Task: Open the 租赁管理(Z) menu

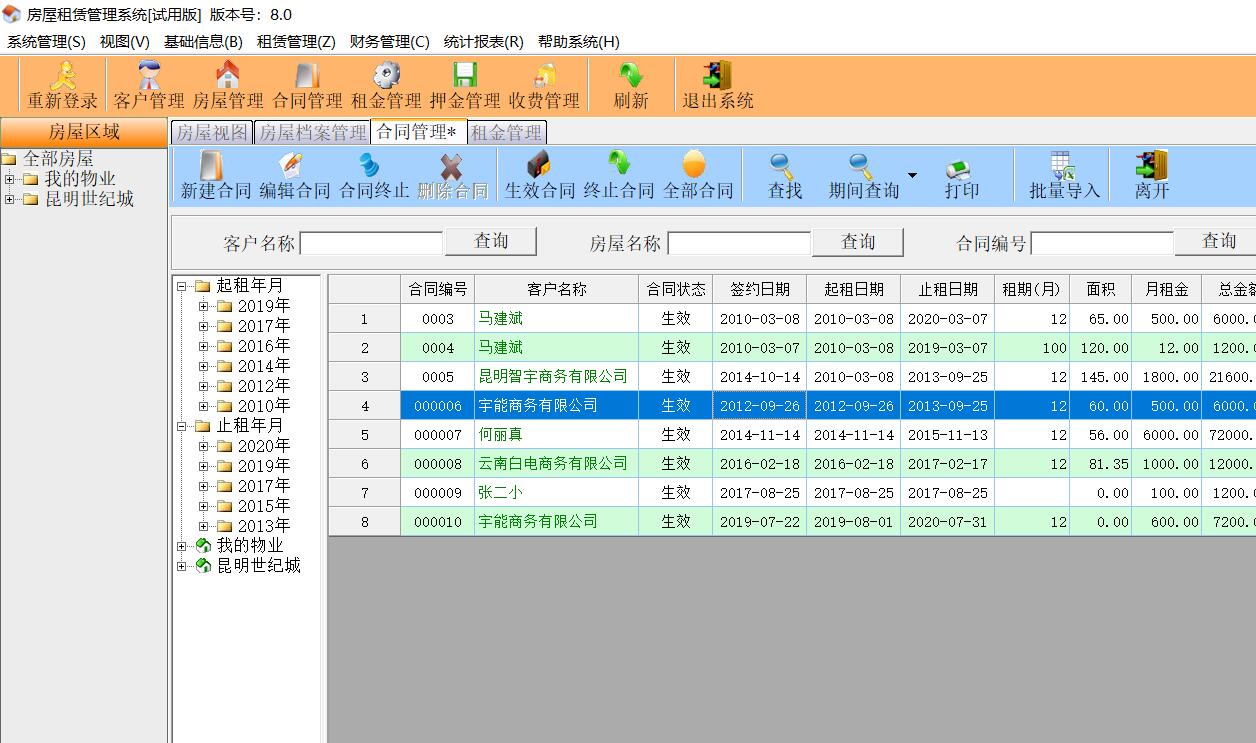Action: [296, 41]
